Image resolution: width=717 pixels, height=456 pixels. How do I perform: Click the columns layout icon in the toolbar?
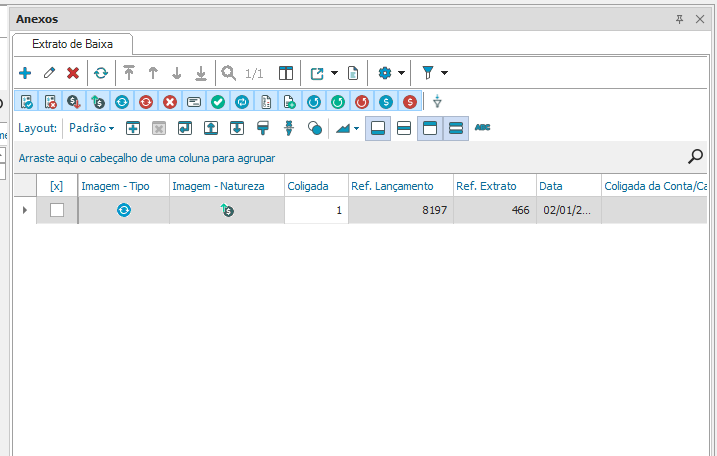point(286,73)
